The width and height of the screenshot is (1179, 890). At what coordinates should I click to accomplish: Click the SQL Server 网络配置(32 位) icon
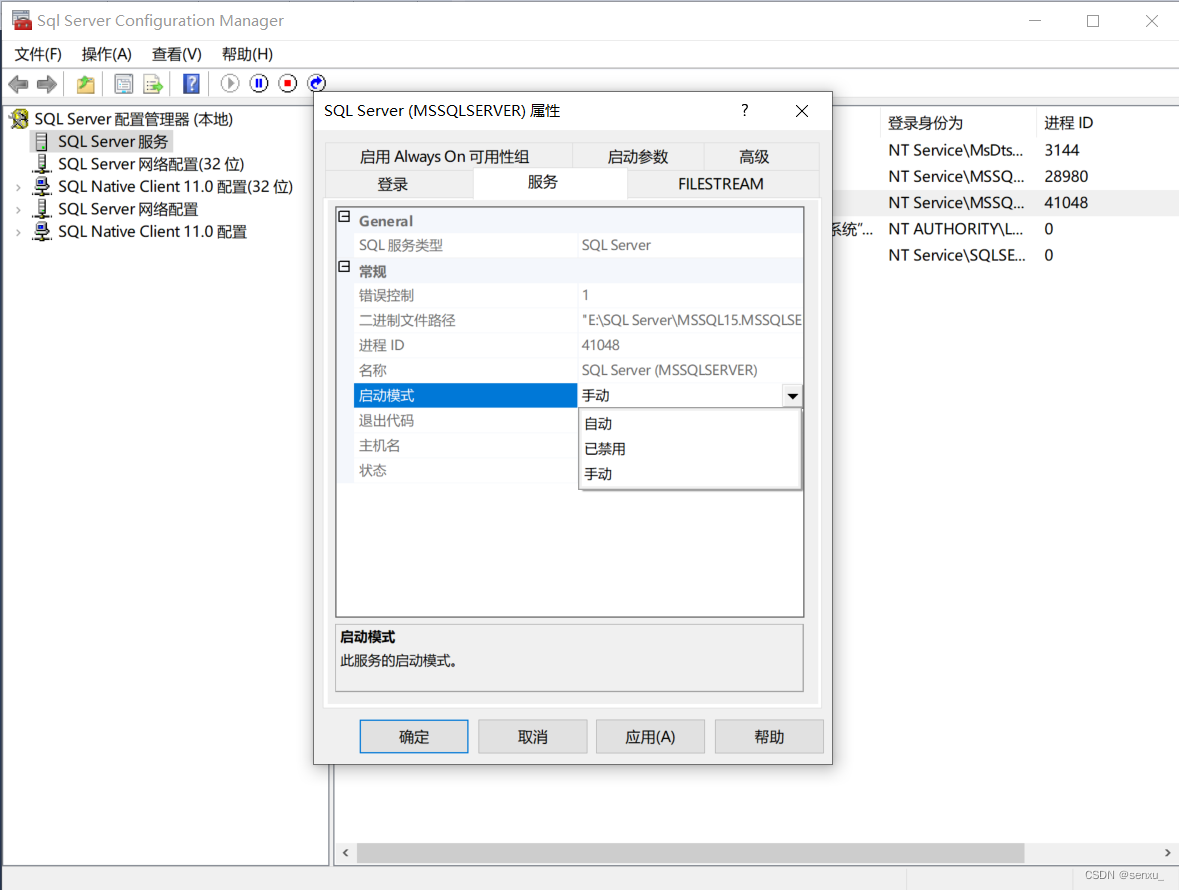[x=42, y=164]
